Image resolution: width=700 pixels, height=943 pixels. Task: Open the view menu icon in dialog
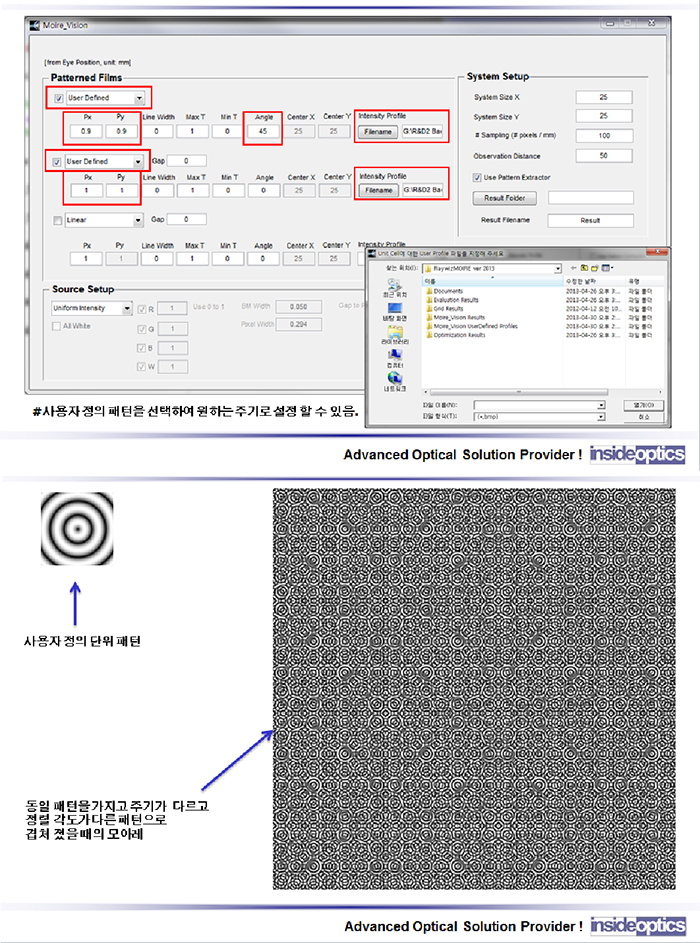point(608,269)
